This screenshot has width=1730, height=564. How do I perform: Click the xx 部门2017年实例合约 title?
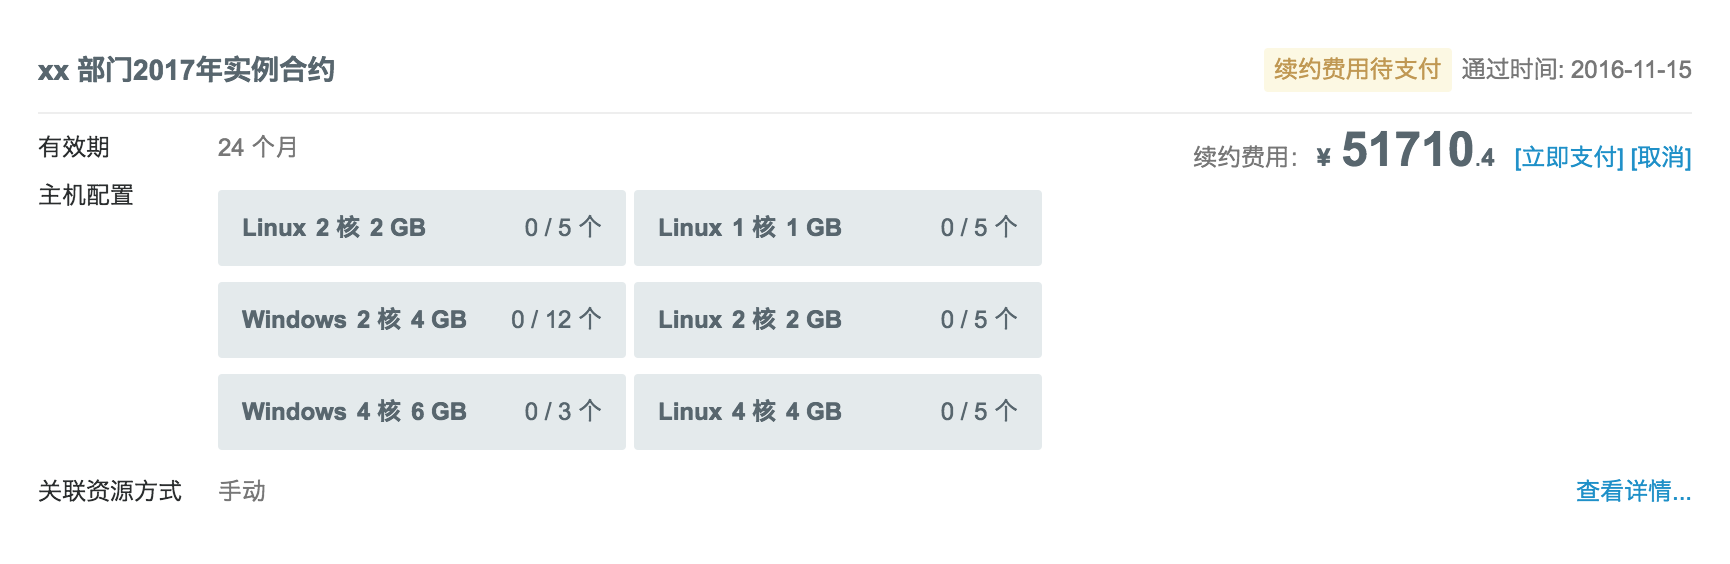186,70
